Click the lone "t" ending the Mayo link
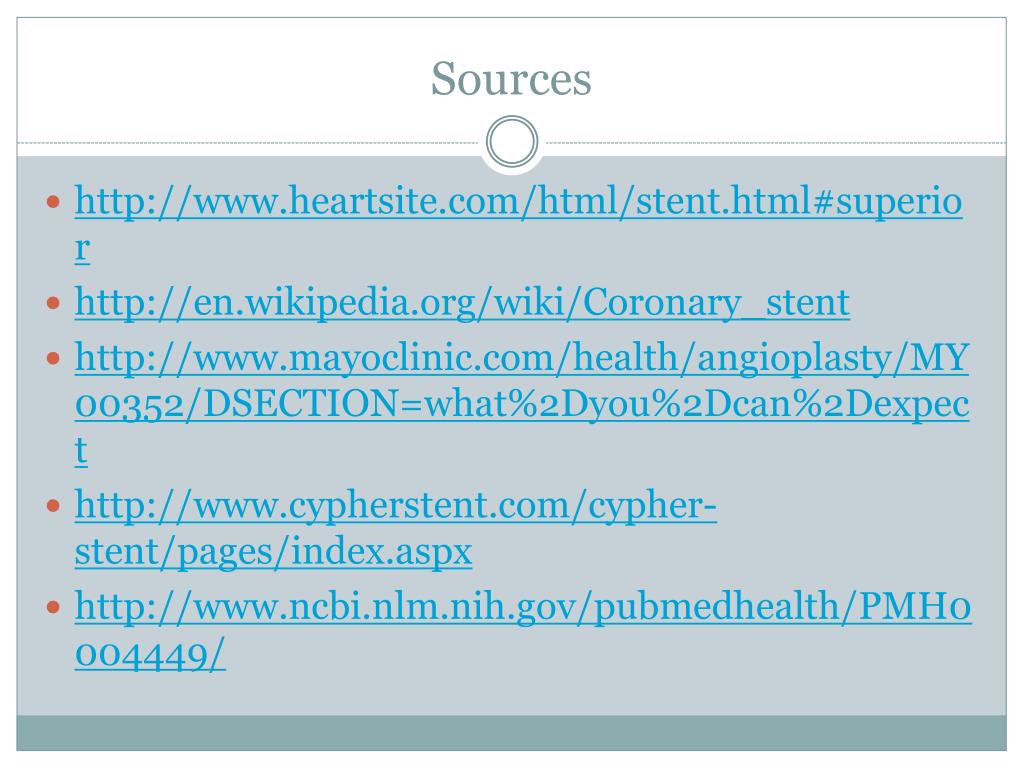This screenshot has width=1024, height=768. coord(81,451)
